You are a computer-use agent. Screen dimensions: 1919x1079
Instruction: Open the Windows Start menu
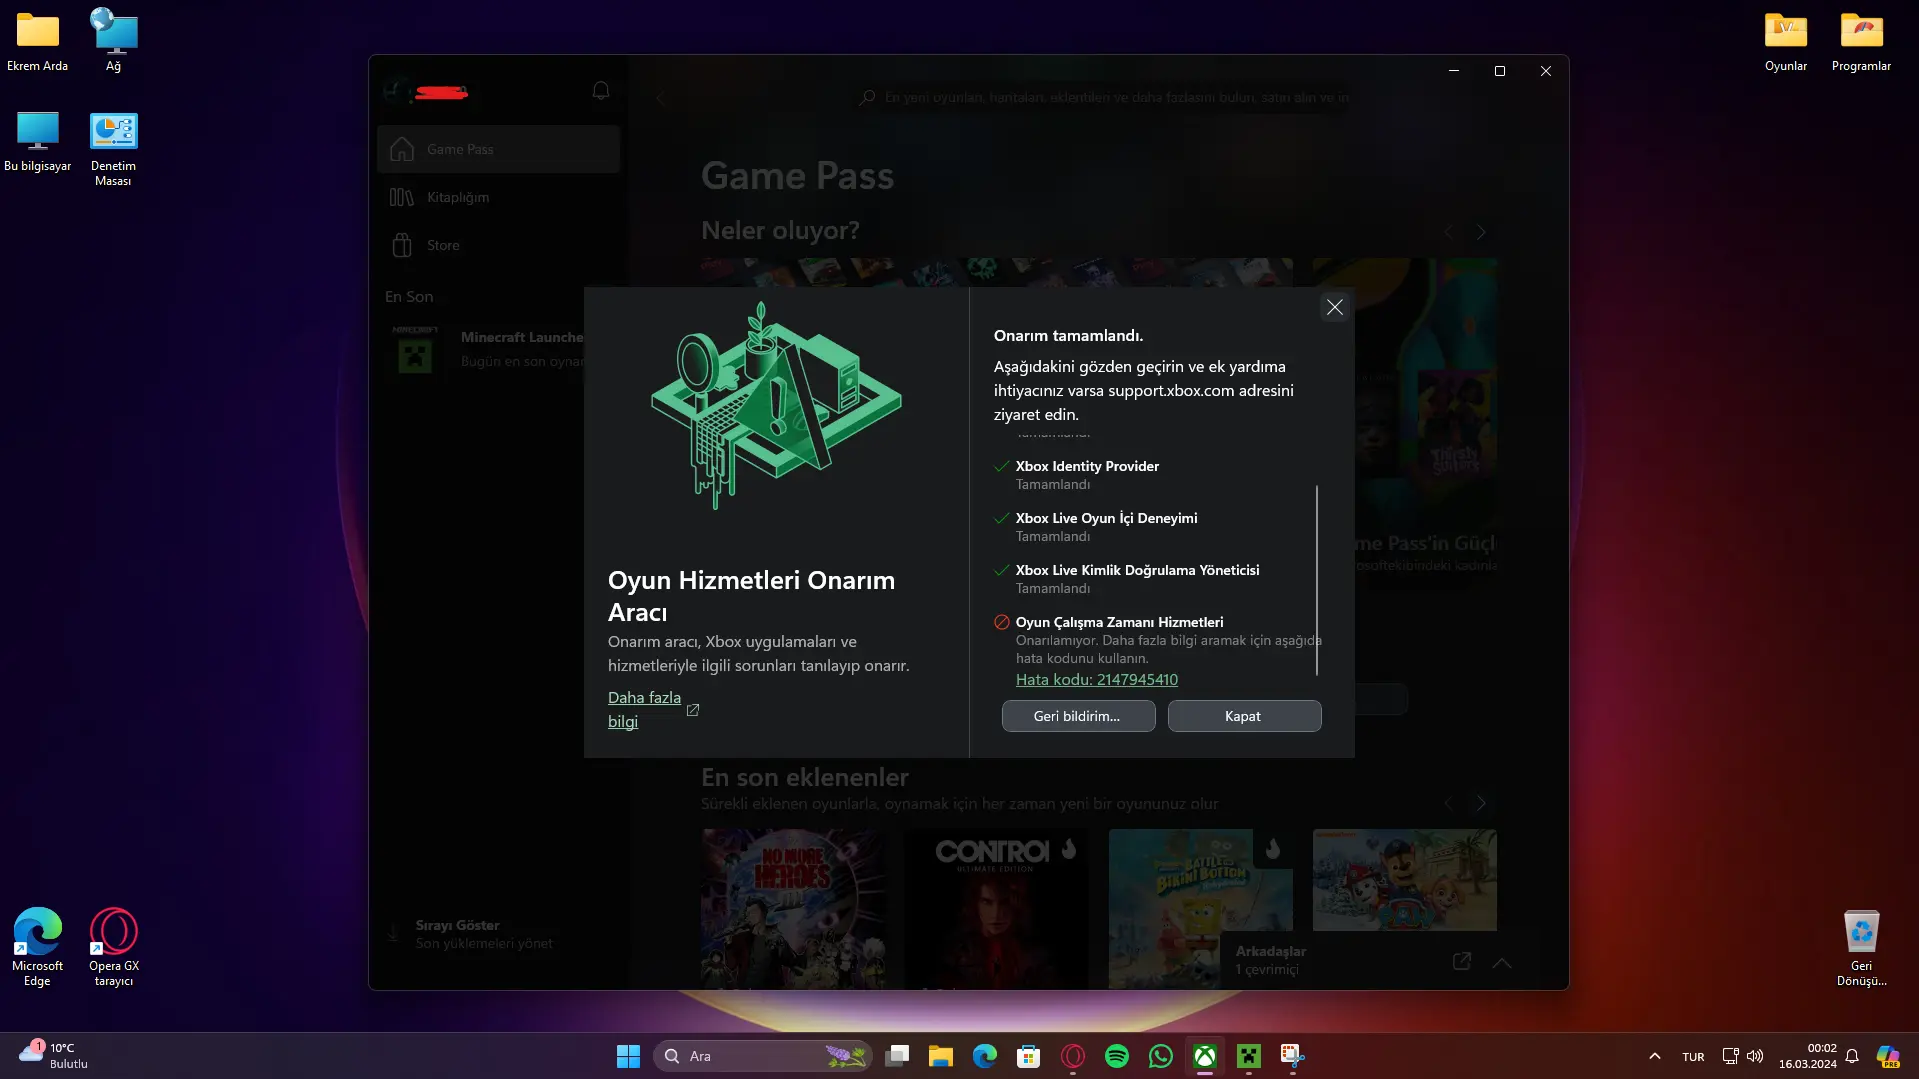point(628,1056)
